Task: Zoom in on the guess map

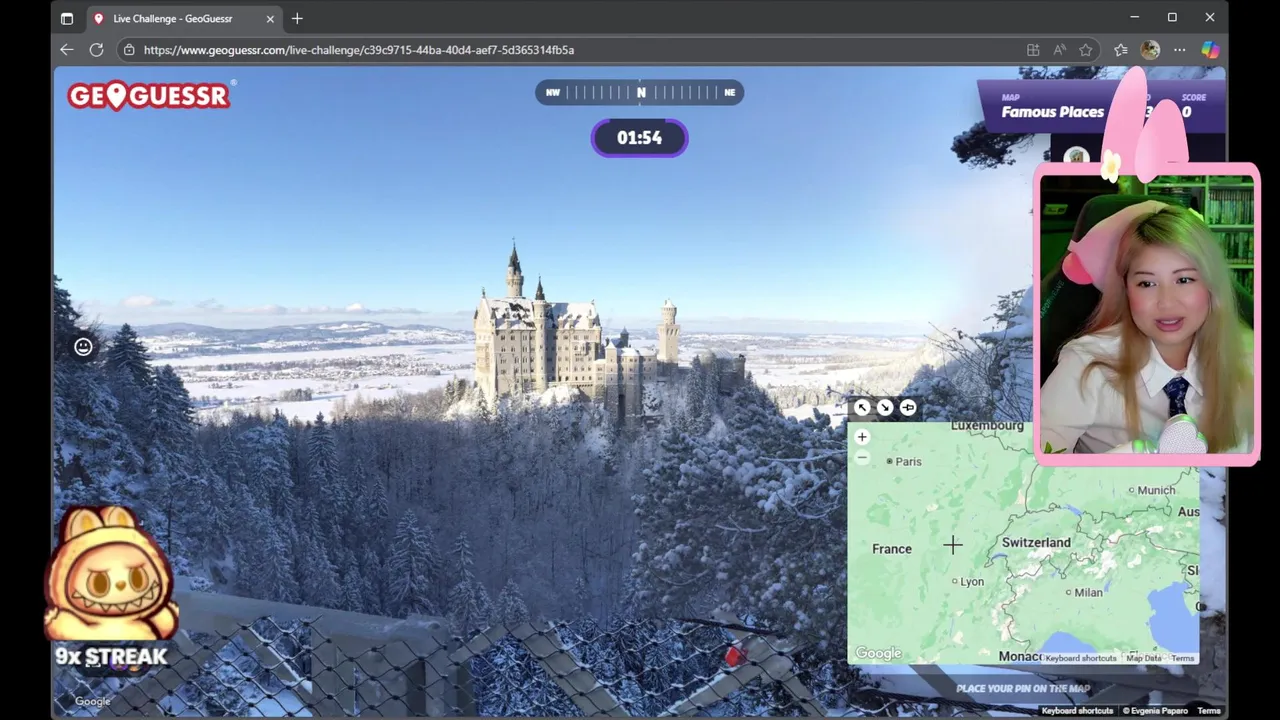Action: point(862,437)
